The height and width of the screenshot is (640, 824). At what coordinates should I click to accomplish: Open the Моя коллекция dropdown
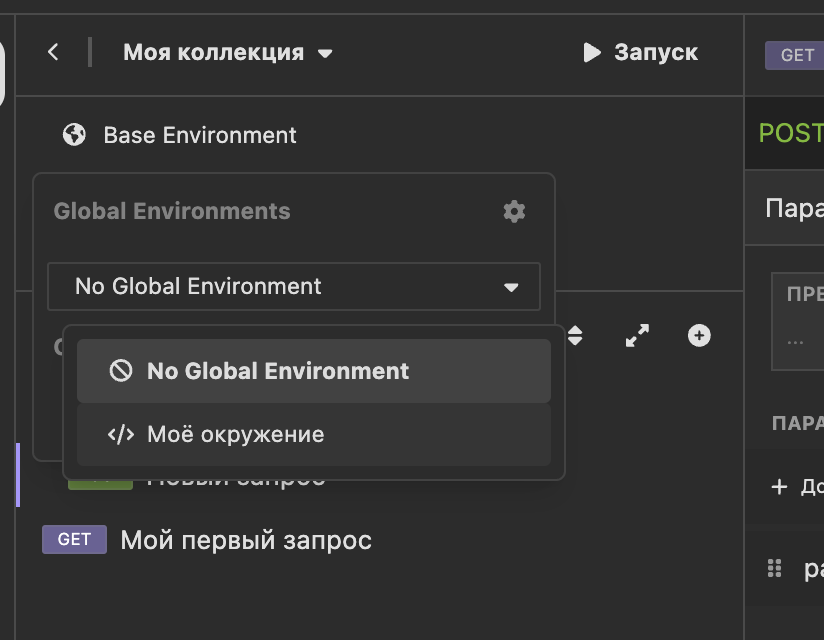pyautogui.click(x=326, y=54)
